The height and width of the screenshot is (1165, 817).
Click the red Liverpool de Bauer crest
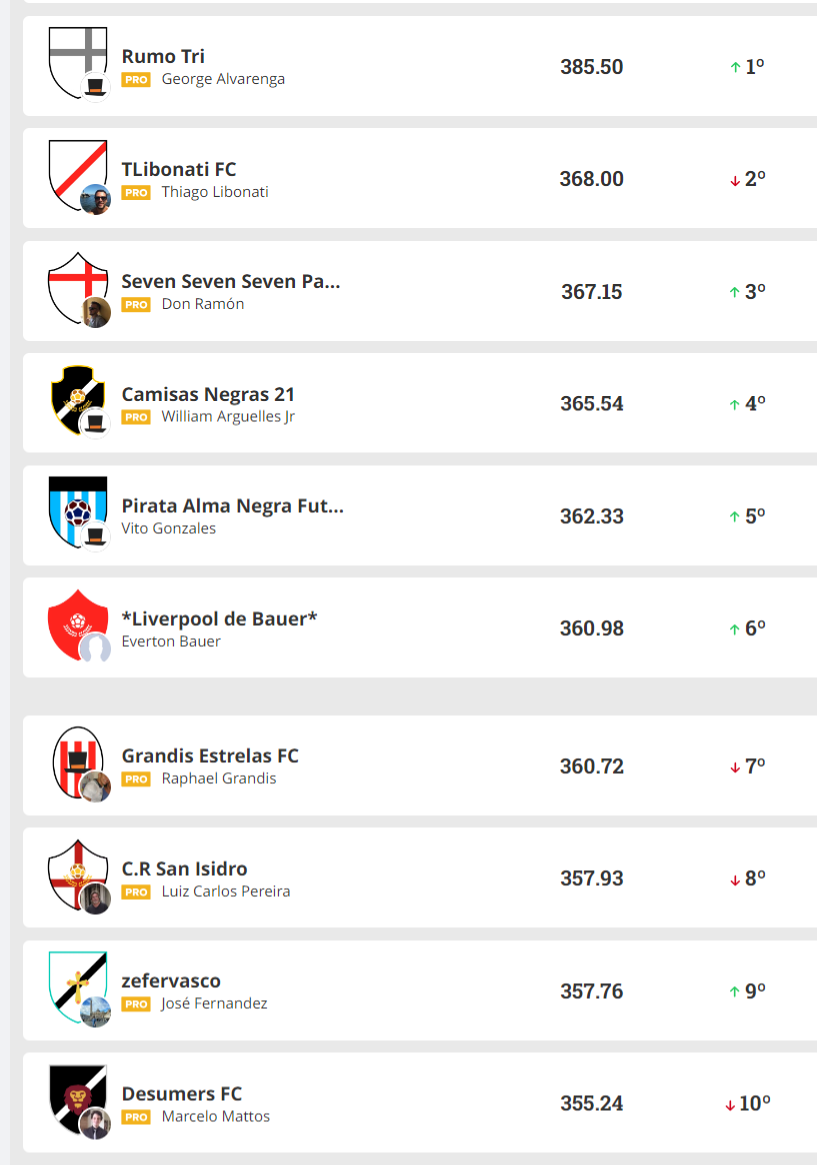pyautogui.click(x=74, y=621)
